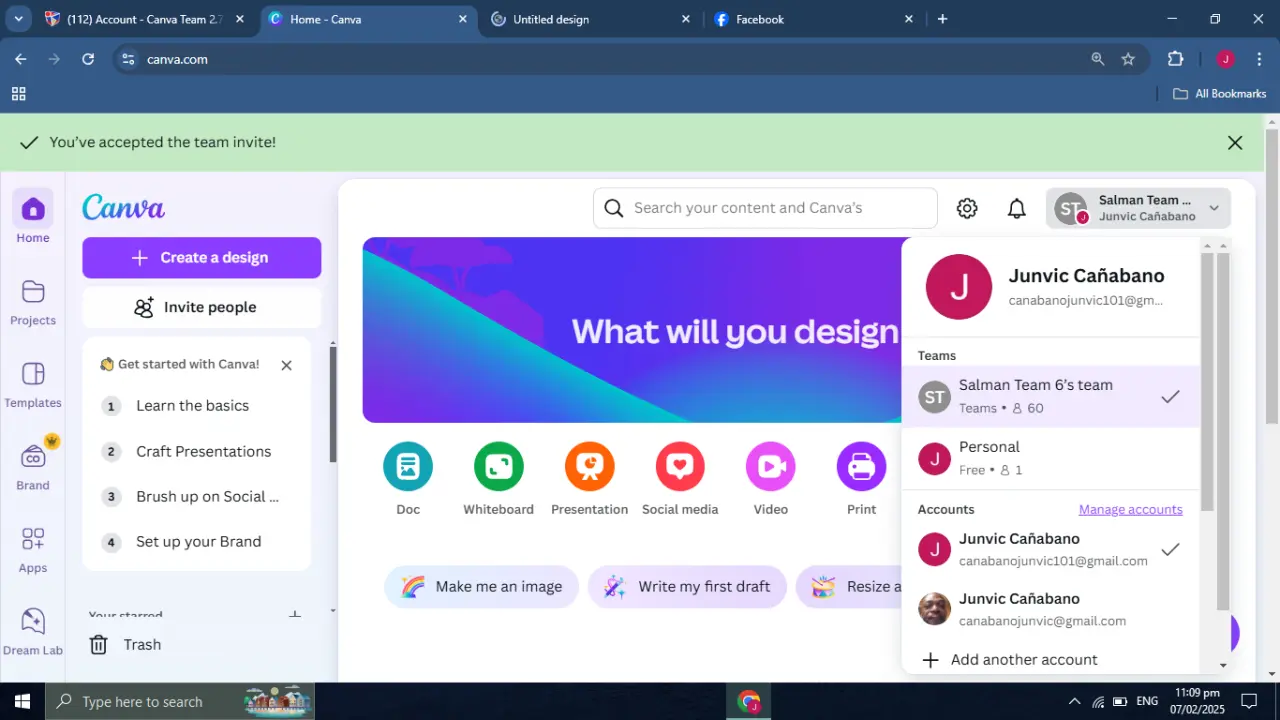This screenshot has width=1280, height=720.
Task: Select the Social media design type
Action: coord(680,479)
